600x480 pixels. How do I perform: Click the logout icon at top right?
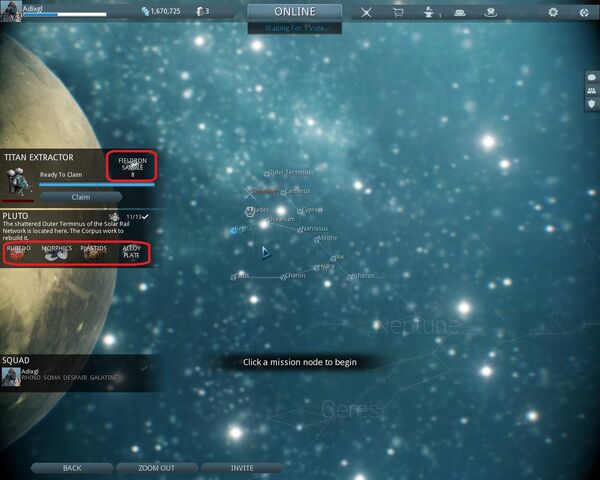[584, 12]
